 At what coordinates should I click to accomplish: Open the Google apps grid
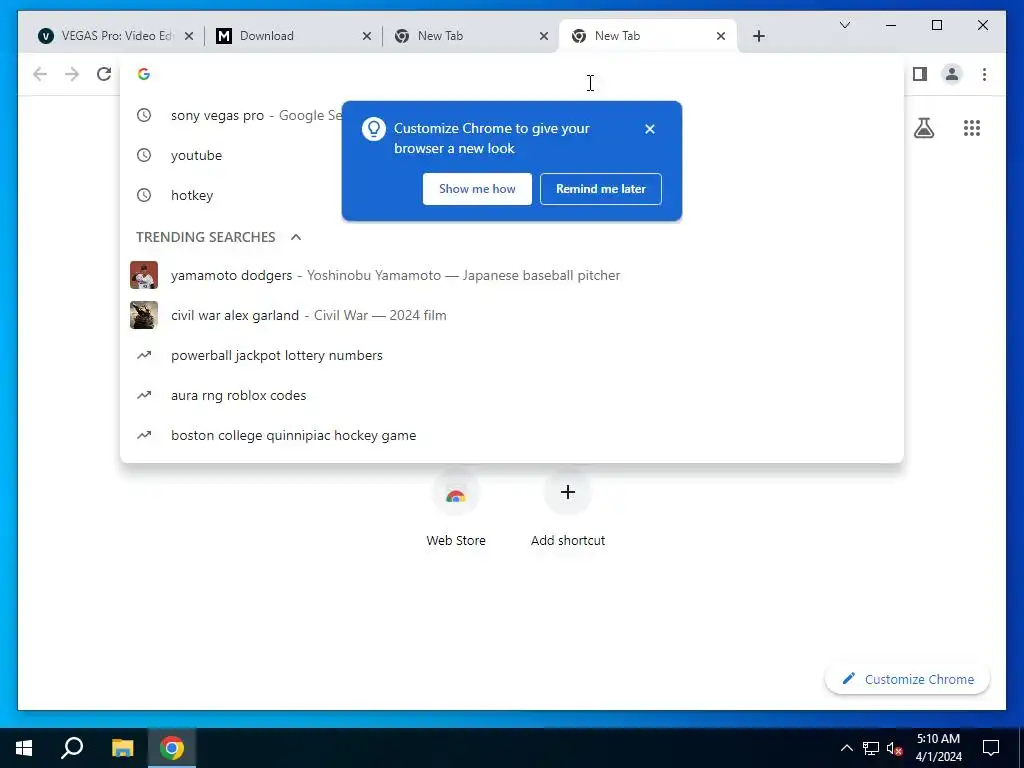coord(972,128)
